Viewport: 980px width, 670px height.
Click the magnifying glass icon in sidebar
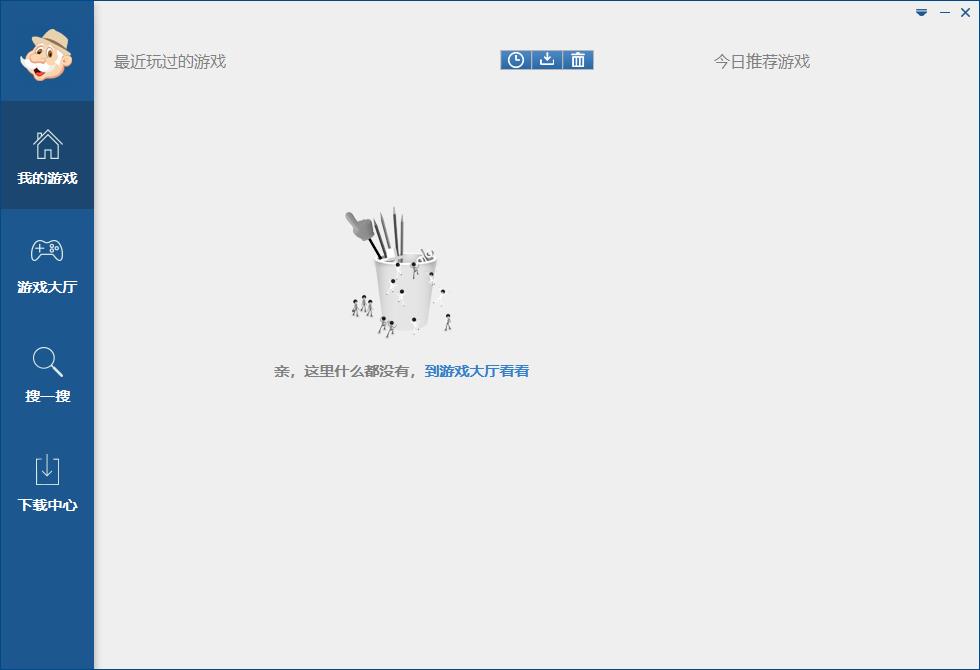coord(47,361)
